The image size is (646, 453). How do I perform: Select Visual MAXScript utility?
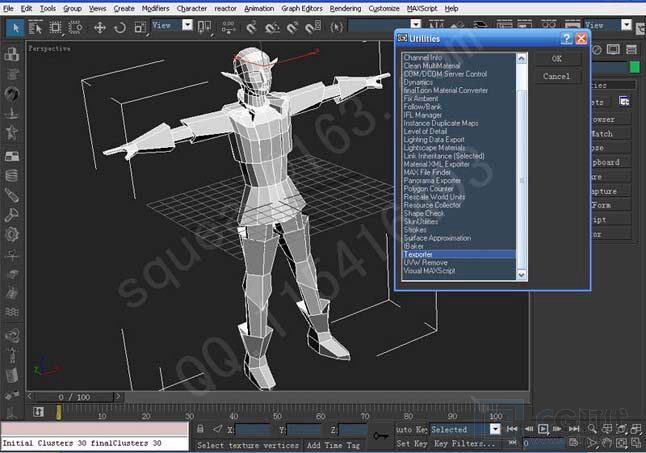(459, 271)
